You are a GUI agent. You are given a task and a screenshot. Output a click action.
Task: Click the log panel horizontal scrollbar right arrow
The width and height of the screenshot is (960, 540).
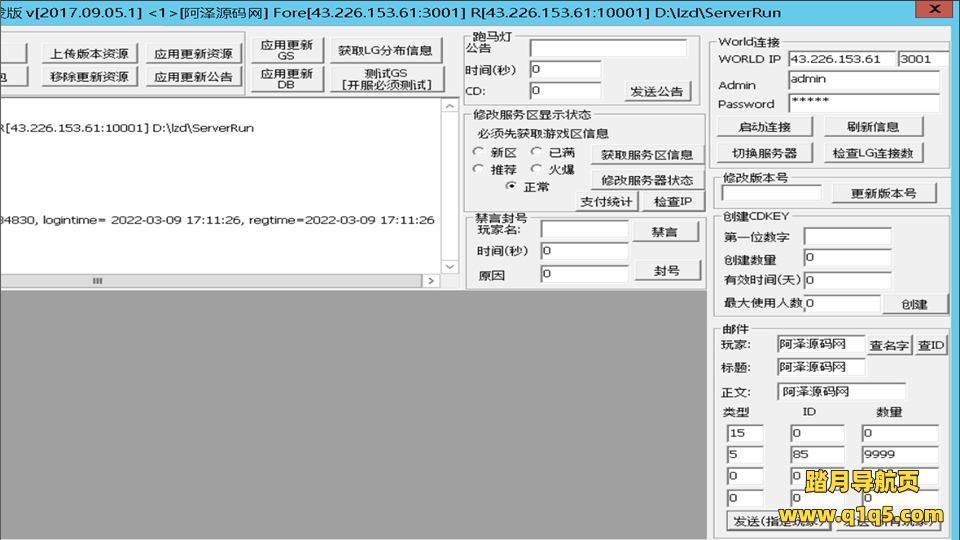[x=431, y=281]
